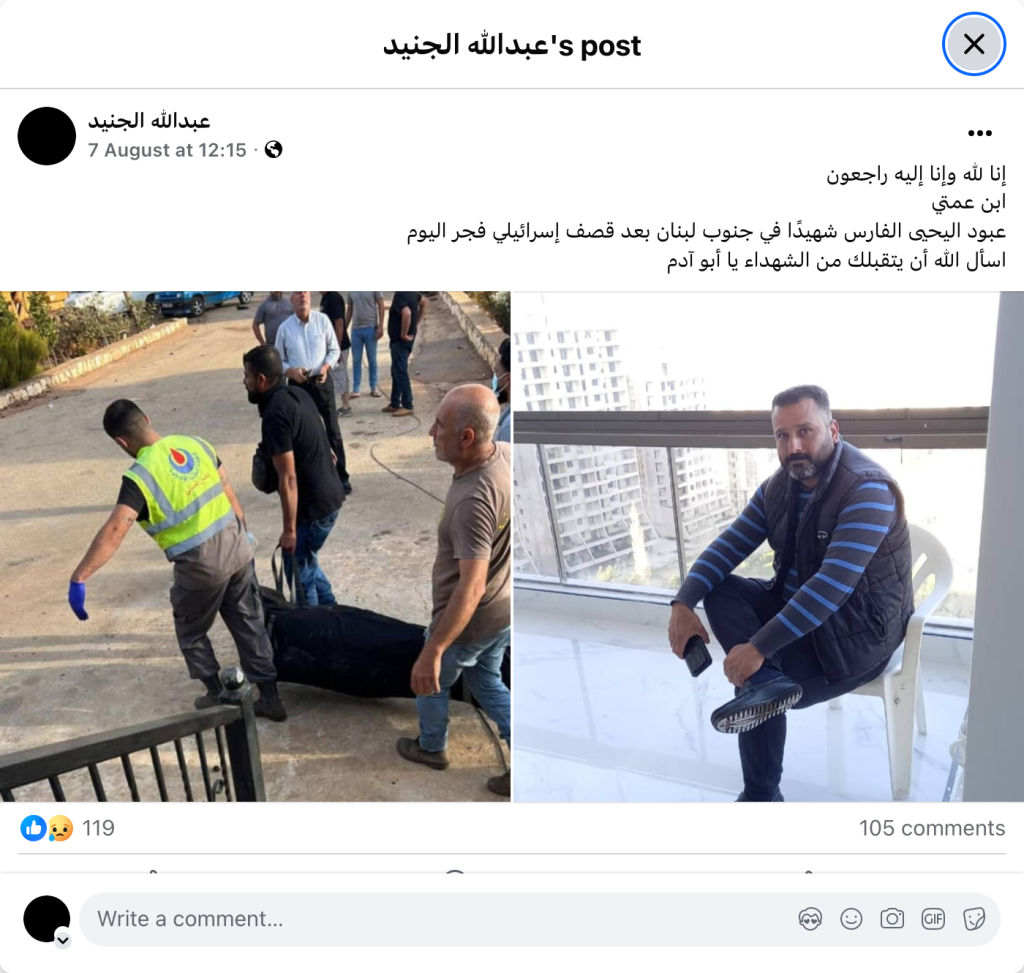Open the poster's profile picture

(x=46, y=136)
